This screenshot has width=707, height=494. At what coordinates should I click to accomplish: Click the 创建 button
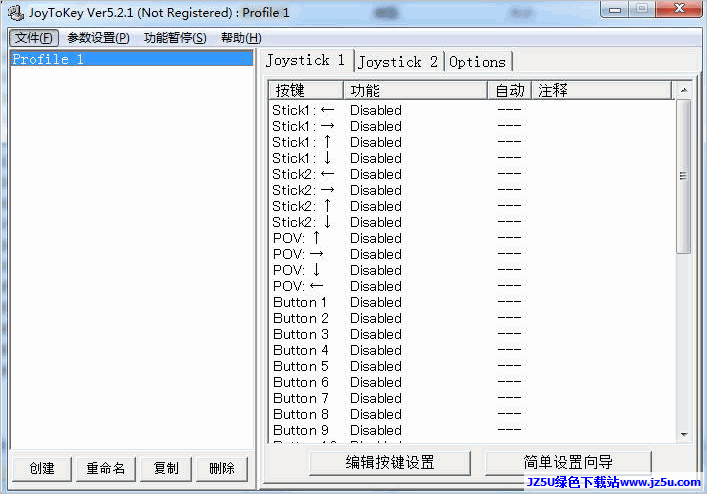click(x=42, y=469)
